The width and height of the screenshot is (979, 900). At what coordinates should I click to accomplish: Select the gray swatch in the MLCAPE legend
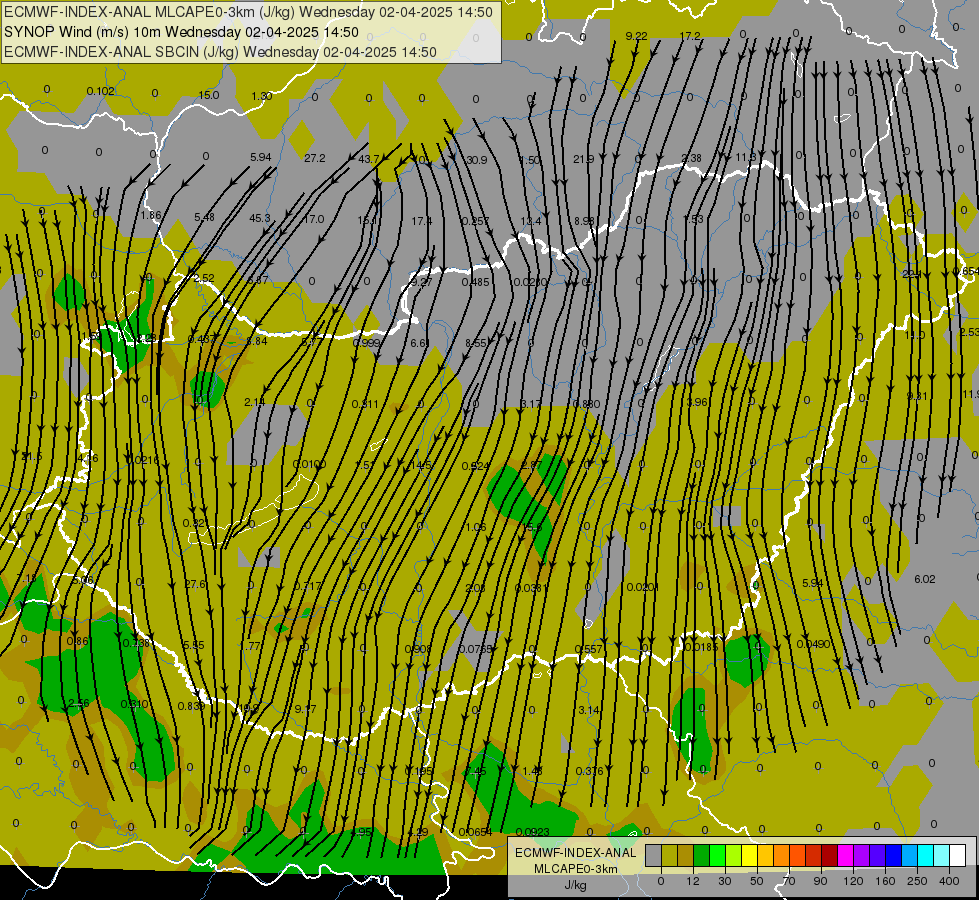653,856
